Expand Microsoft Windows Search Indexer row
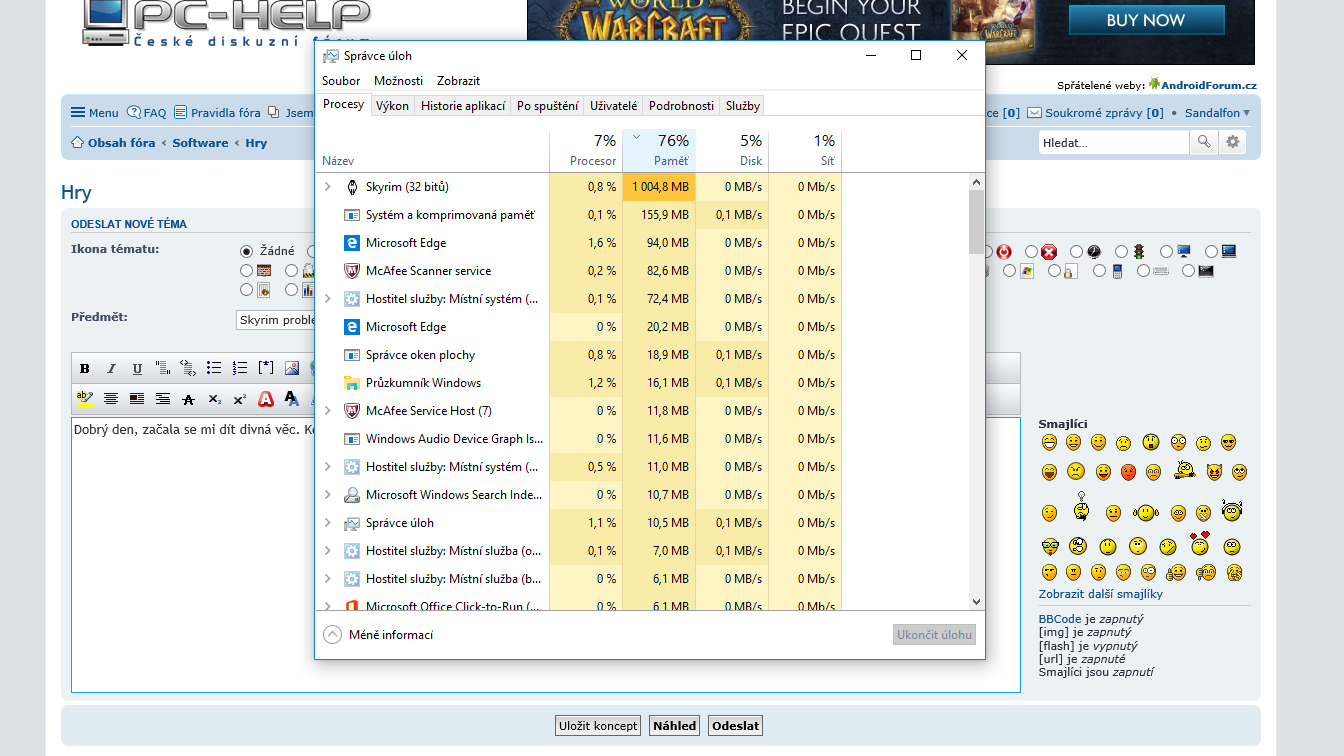The height and width of the screenshot is (756, 1344). click(x=327, y=494)
